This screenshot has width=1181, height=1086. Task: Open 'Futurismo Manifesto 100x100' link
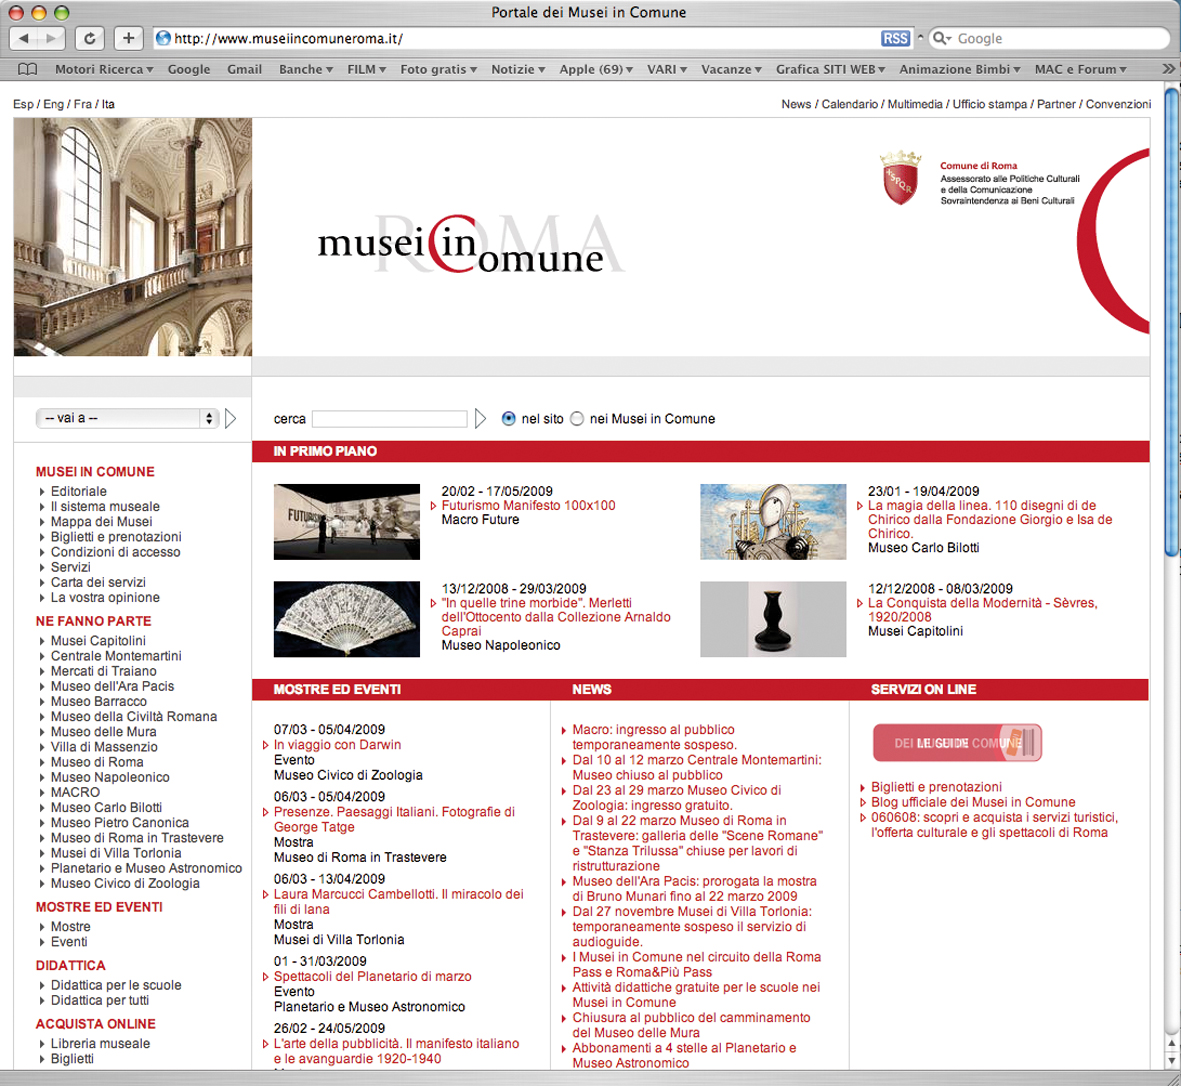(528, 505)
